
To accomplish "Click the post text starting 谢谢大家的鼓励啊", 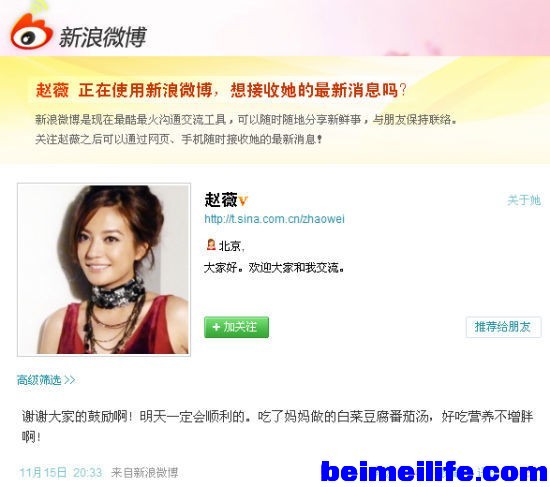I will coord(277,426).
